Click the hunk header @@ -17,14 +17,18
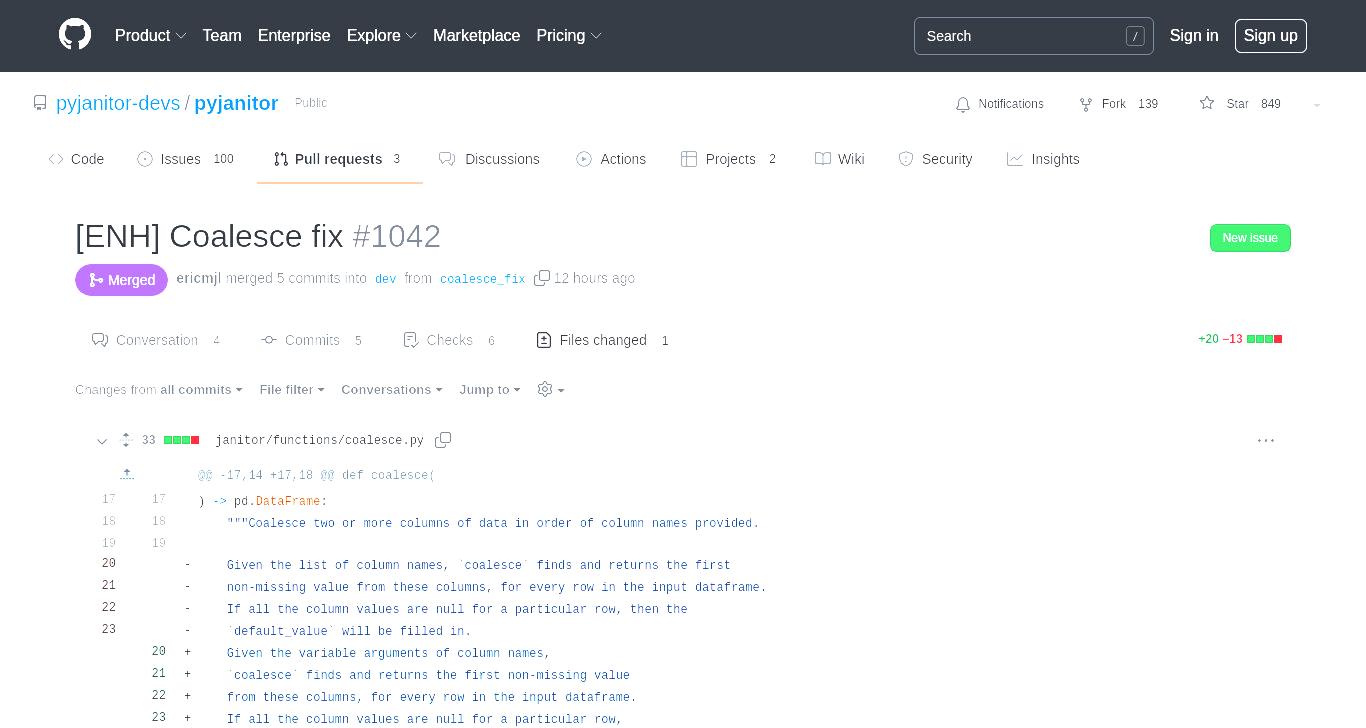 click(x=316, y=475)
